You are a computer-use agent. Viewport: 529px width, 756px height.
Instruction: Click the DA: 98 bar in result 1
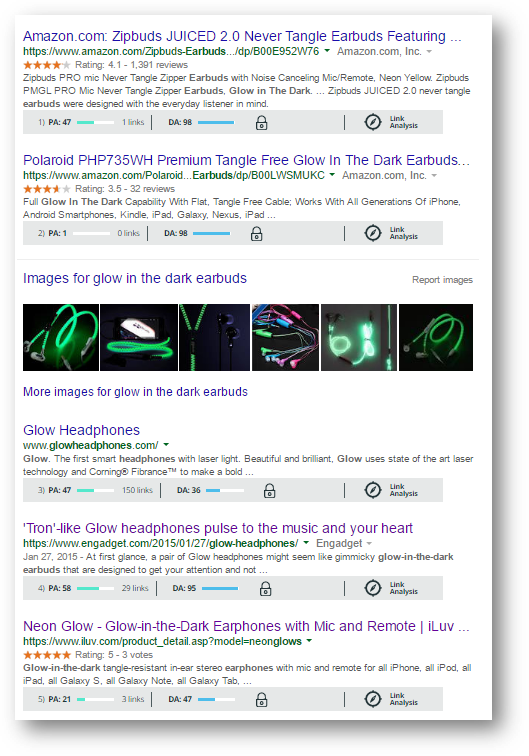pos(216,122)
